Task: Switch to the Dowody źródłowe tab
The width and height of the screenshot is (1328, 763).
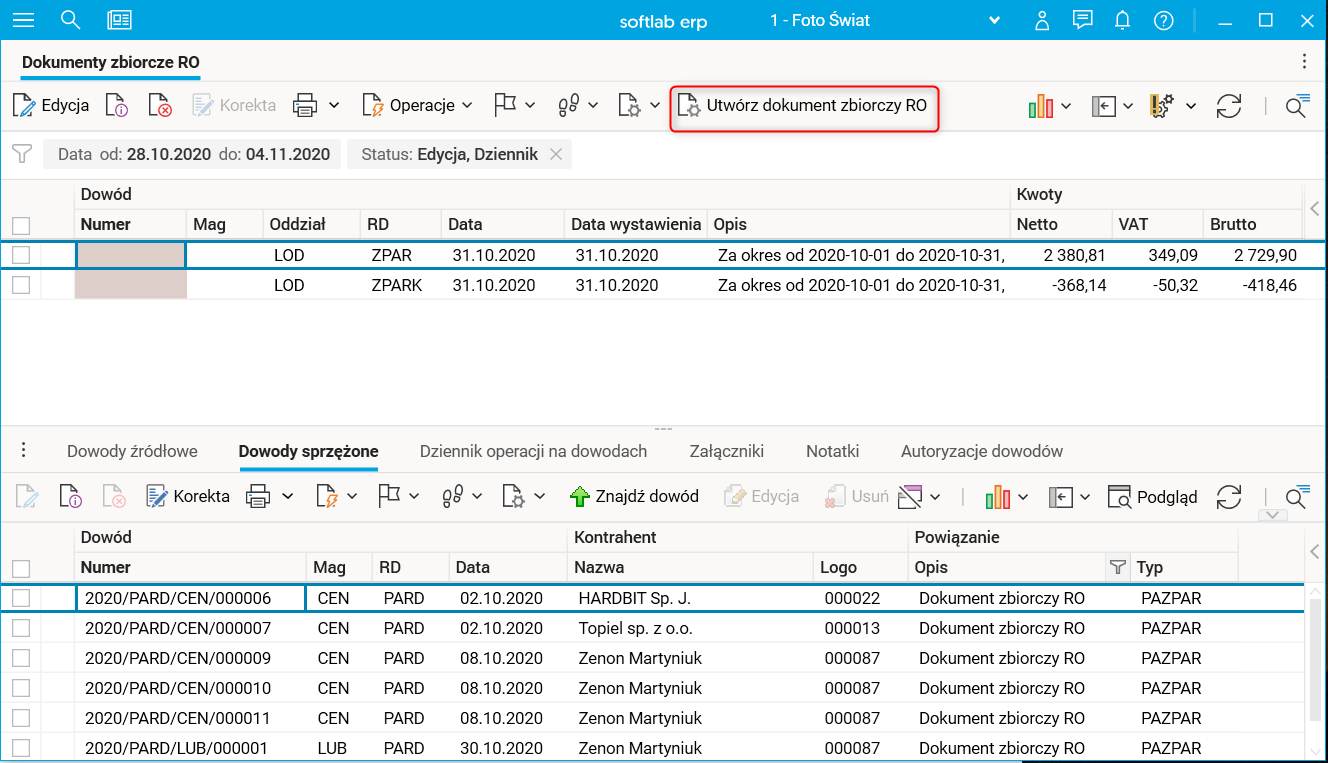Action: tap(132, 451)
